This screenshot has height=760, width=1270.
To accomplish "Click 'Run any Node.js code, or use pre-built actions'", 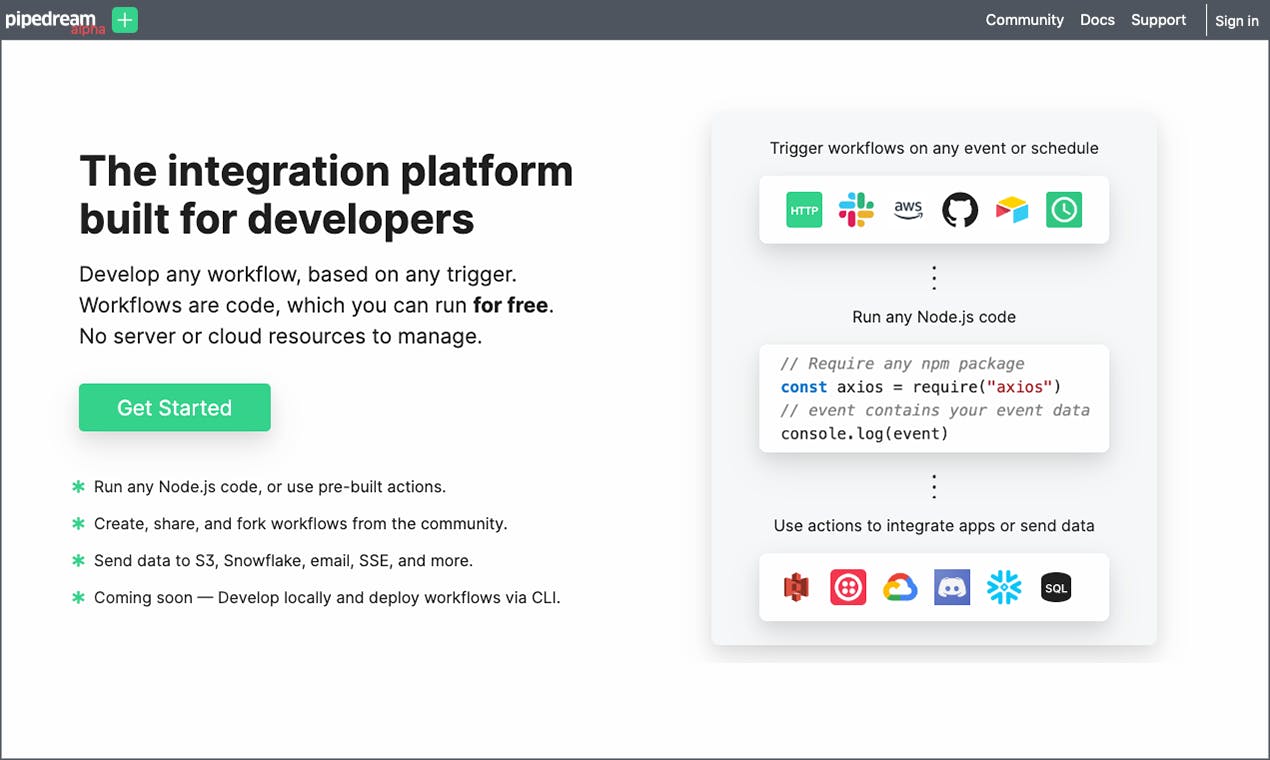I will [x=270, y=487].
